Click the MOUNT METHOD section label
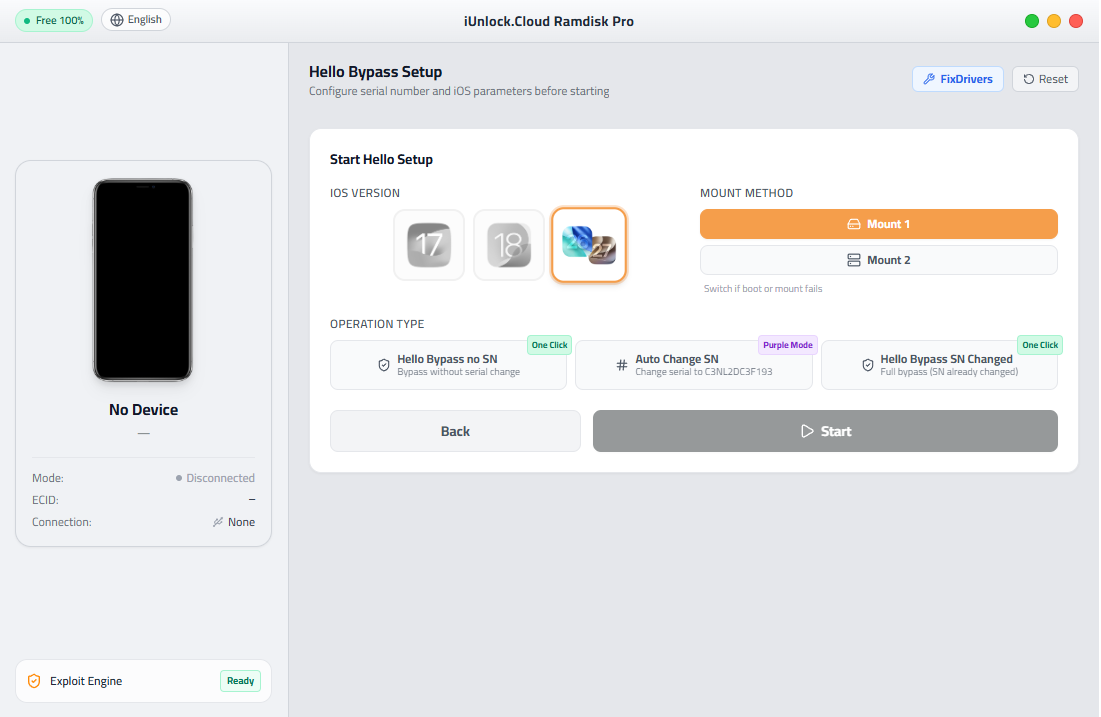This screenshot has width=1101, height=717. [x=746, y=193]
